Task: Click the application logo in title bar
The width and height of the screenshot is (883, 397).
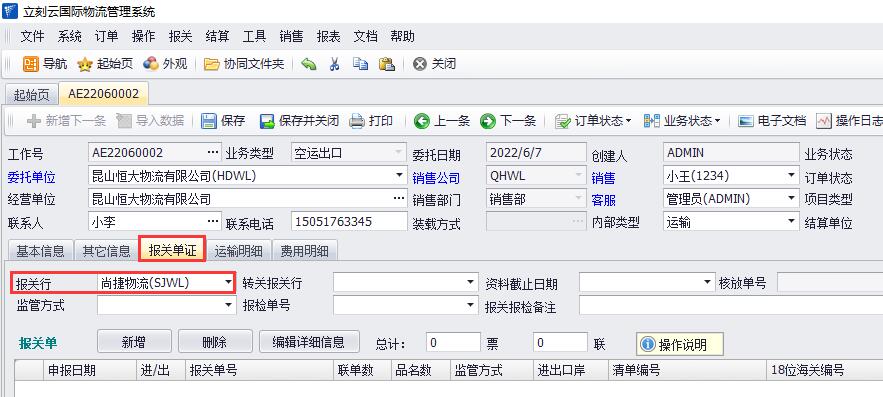Action: coord(10,11)
